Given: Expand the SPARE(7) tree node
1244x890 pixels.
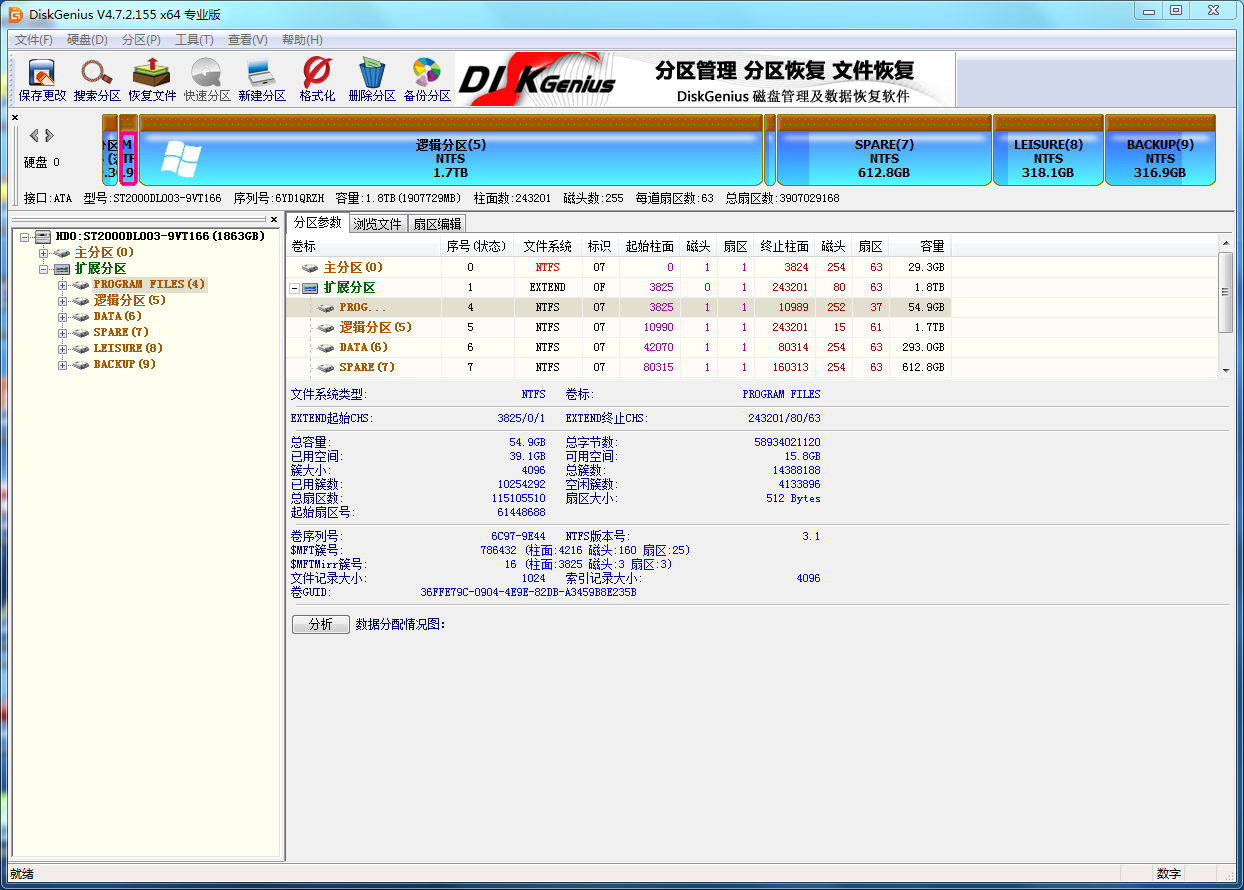Looking at the screenshot, I should 62,332.
